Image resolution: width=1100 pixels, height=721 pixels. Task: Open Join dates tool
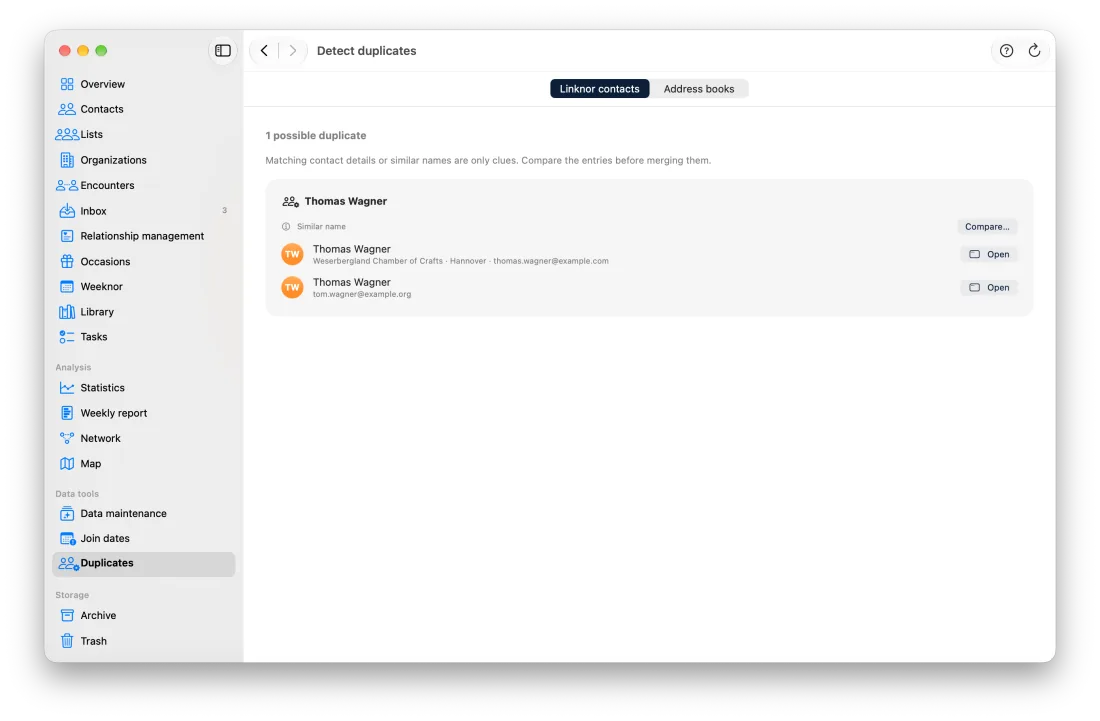coord(143,539)
